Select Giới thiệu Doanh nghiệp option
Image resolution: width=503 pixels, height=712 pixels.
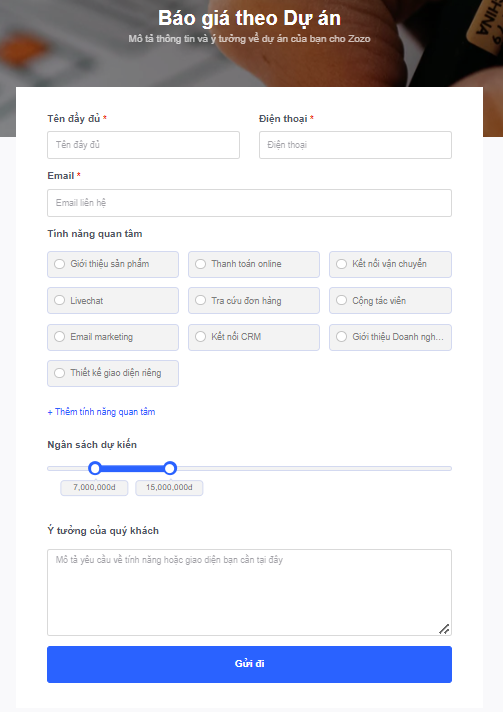coord(390,337)
